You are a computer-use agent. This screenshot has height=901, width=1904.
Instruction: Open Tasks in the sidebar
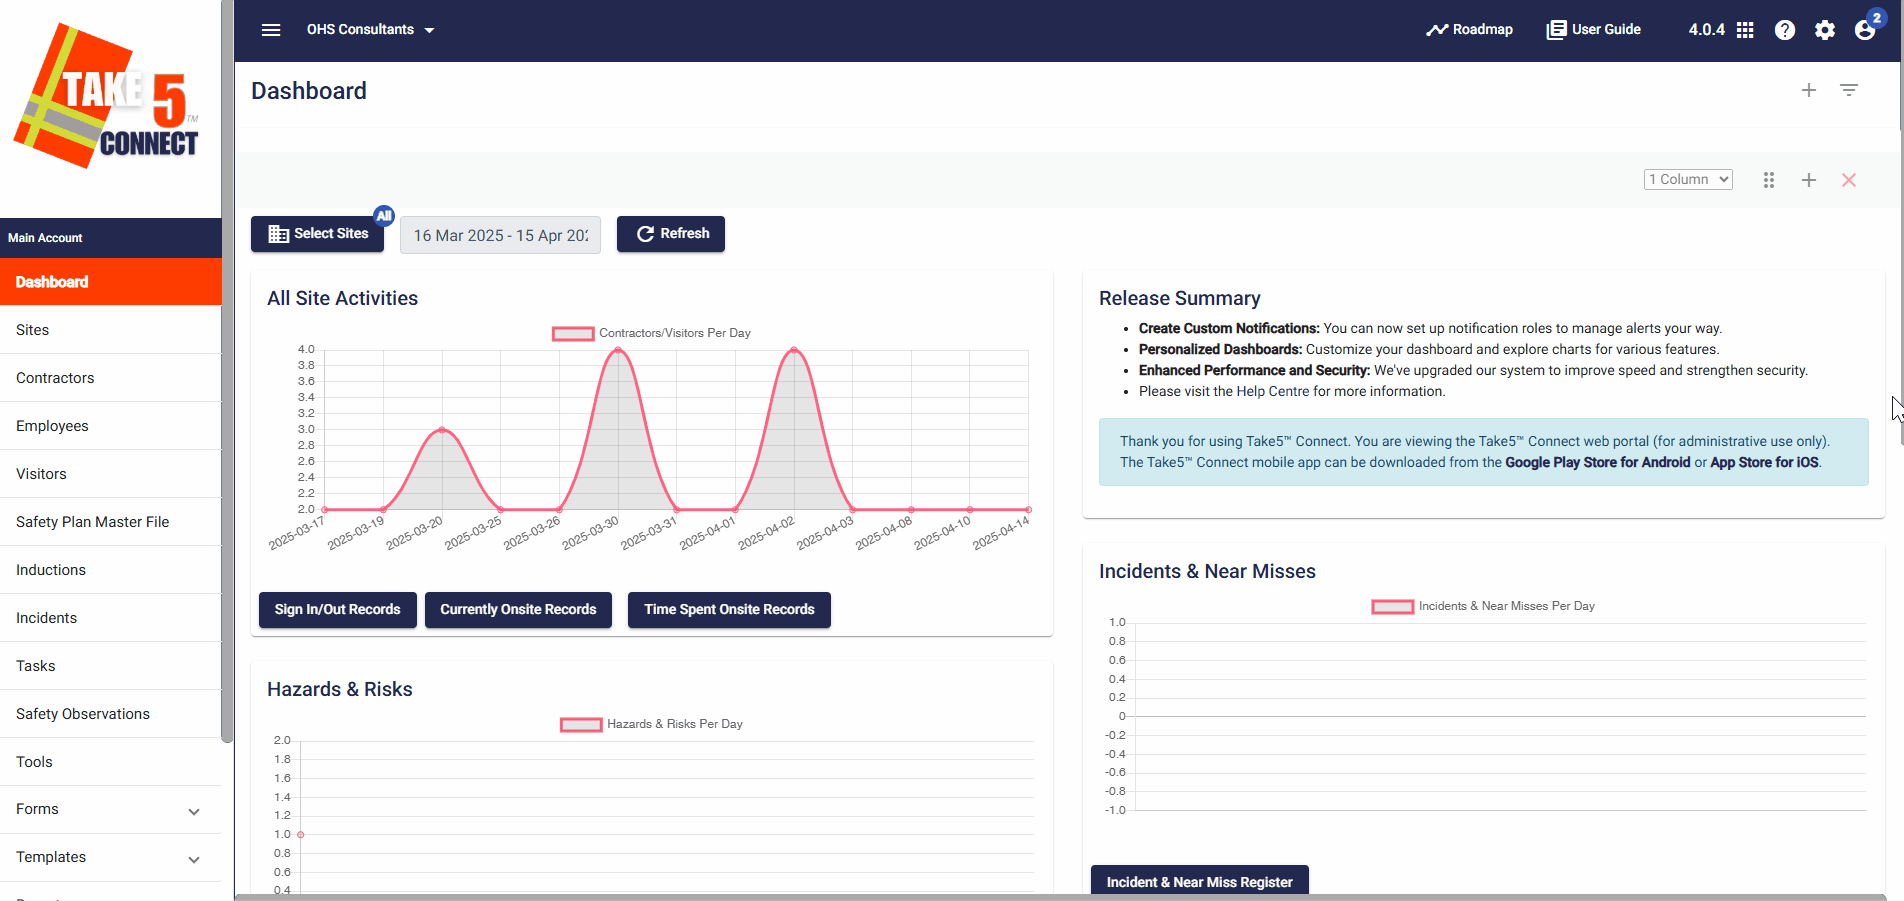click(110, 666)
